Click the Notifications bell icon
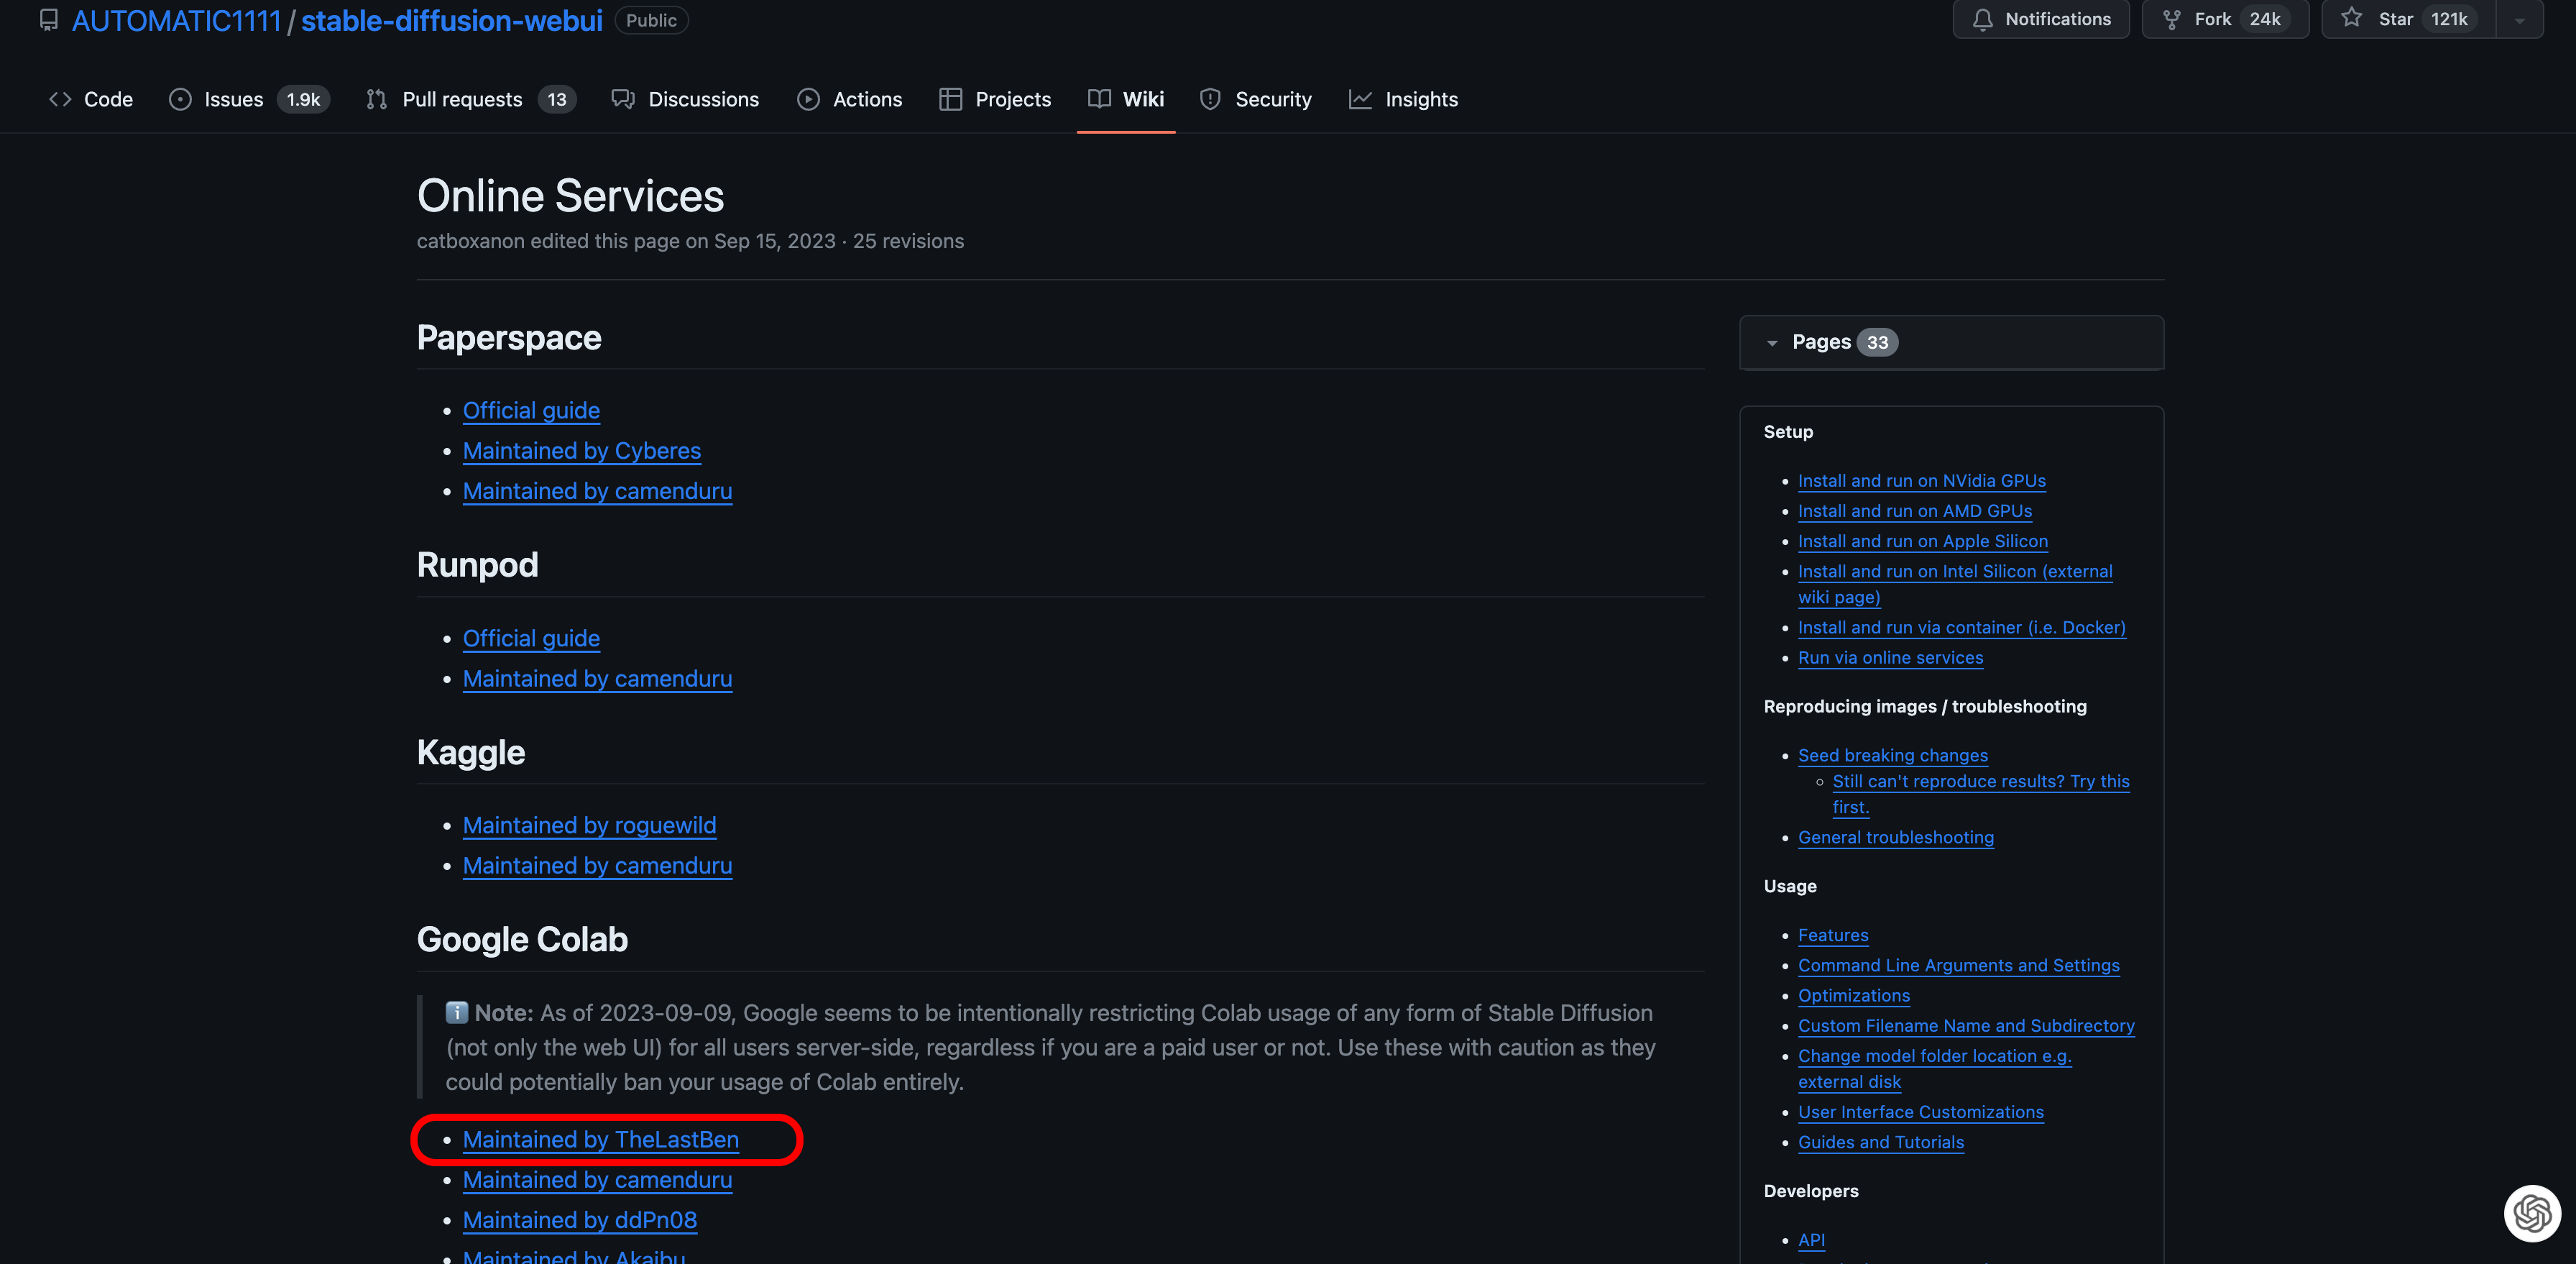Viewport: 2576px width, 1264px height. [1982, 19]
